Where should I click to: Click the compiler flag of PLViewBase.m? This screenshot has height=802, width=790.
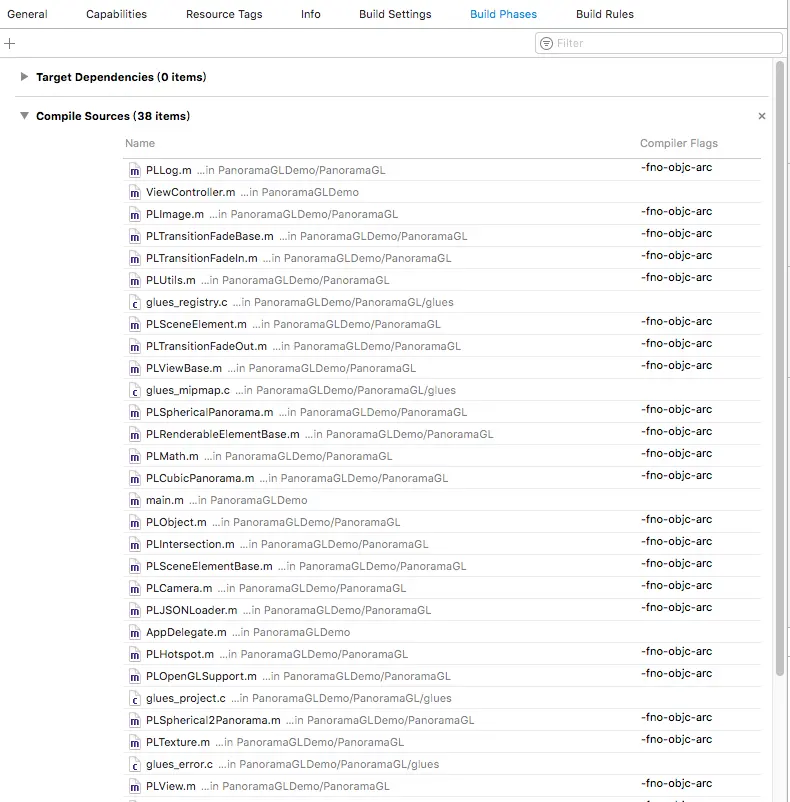(x=676, y=365)
